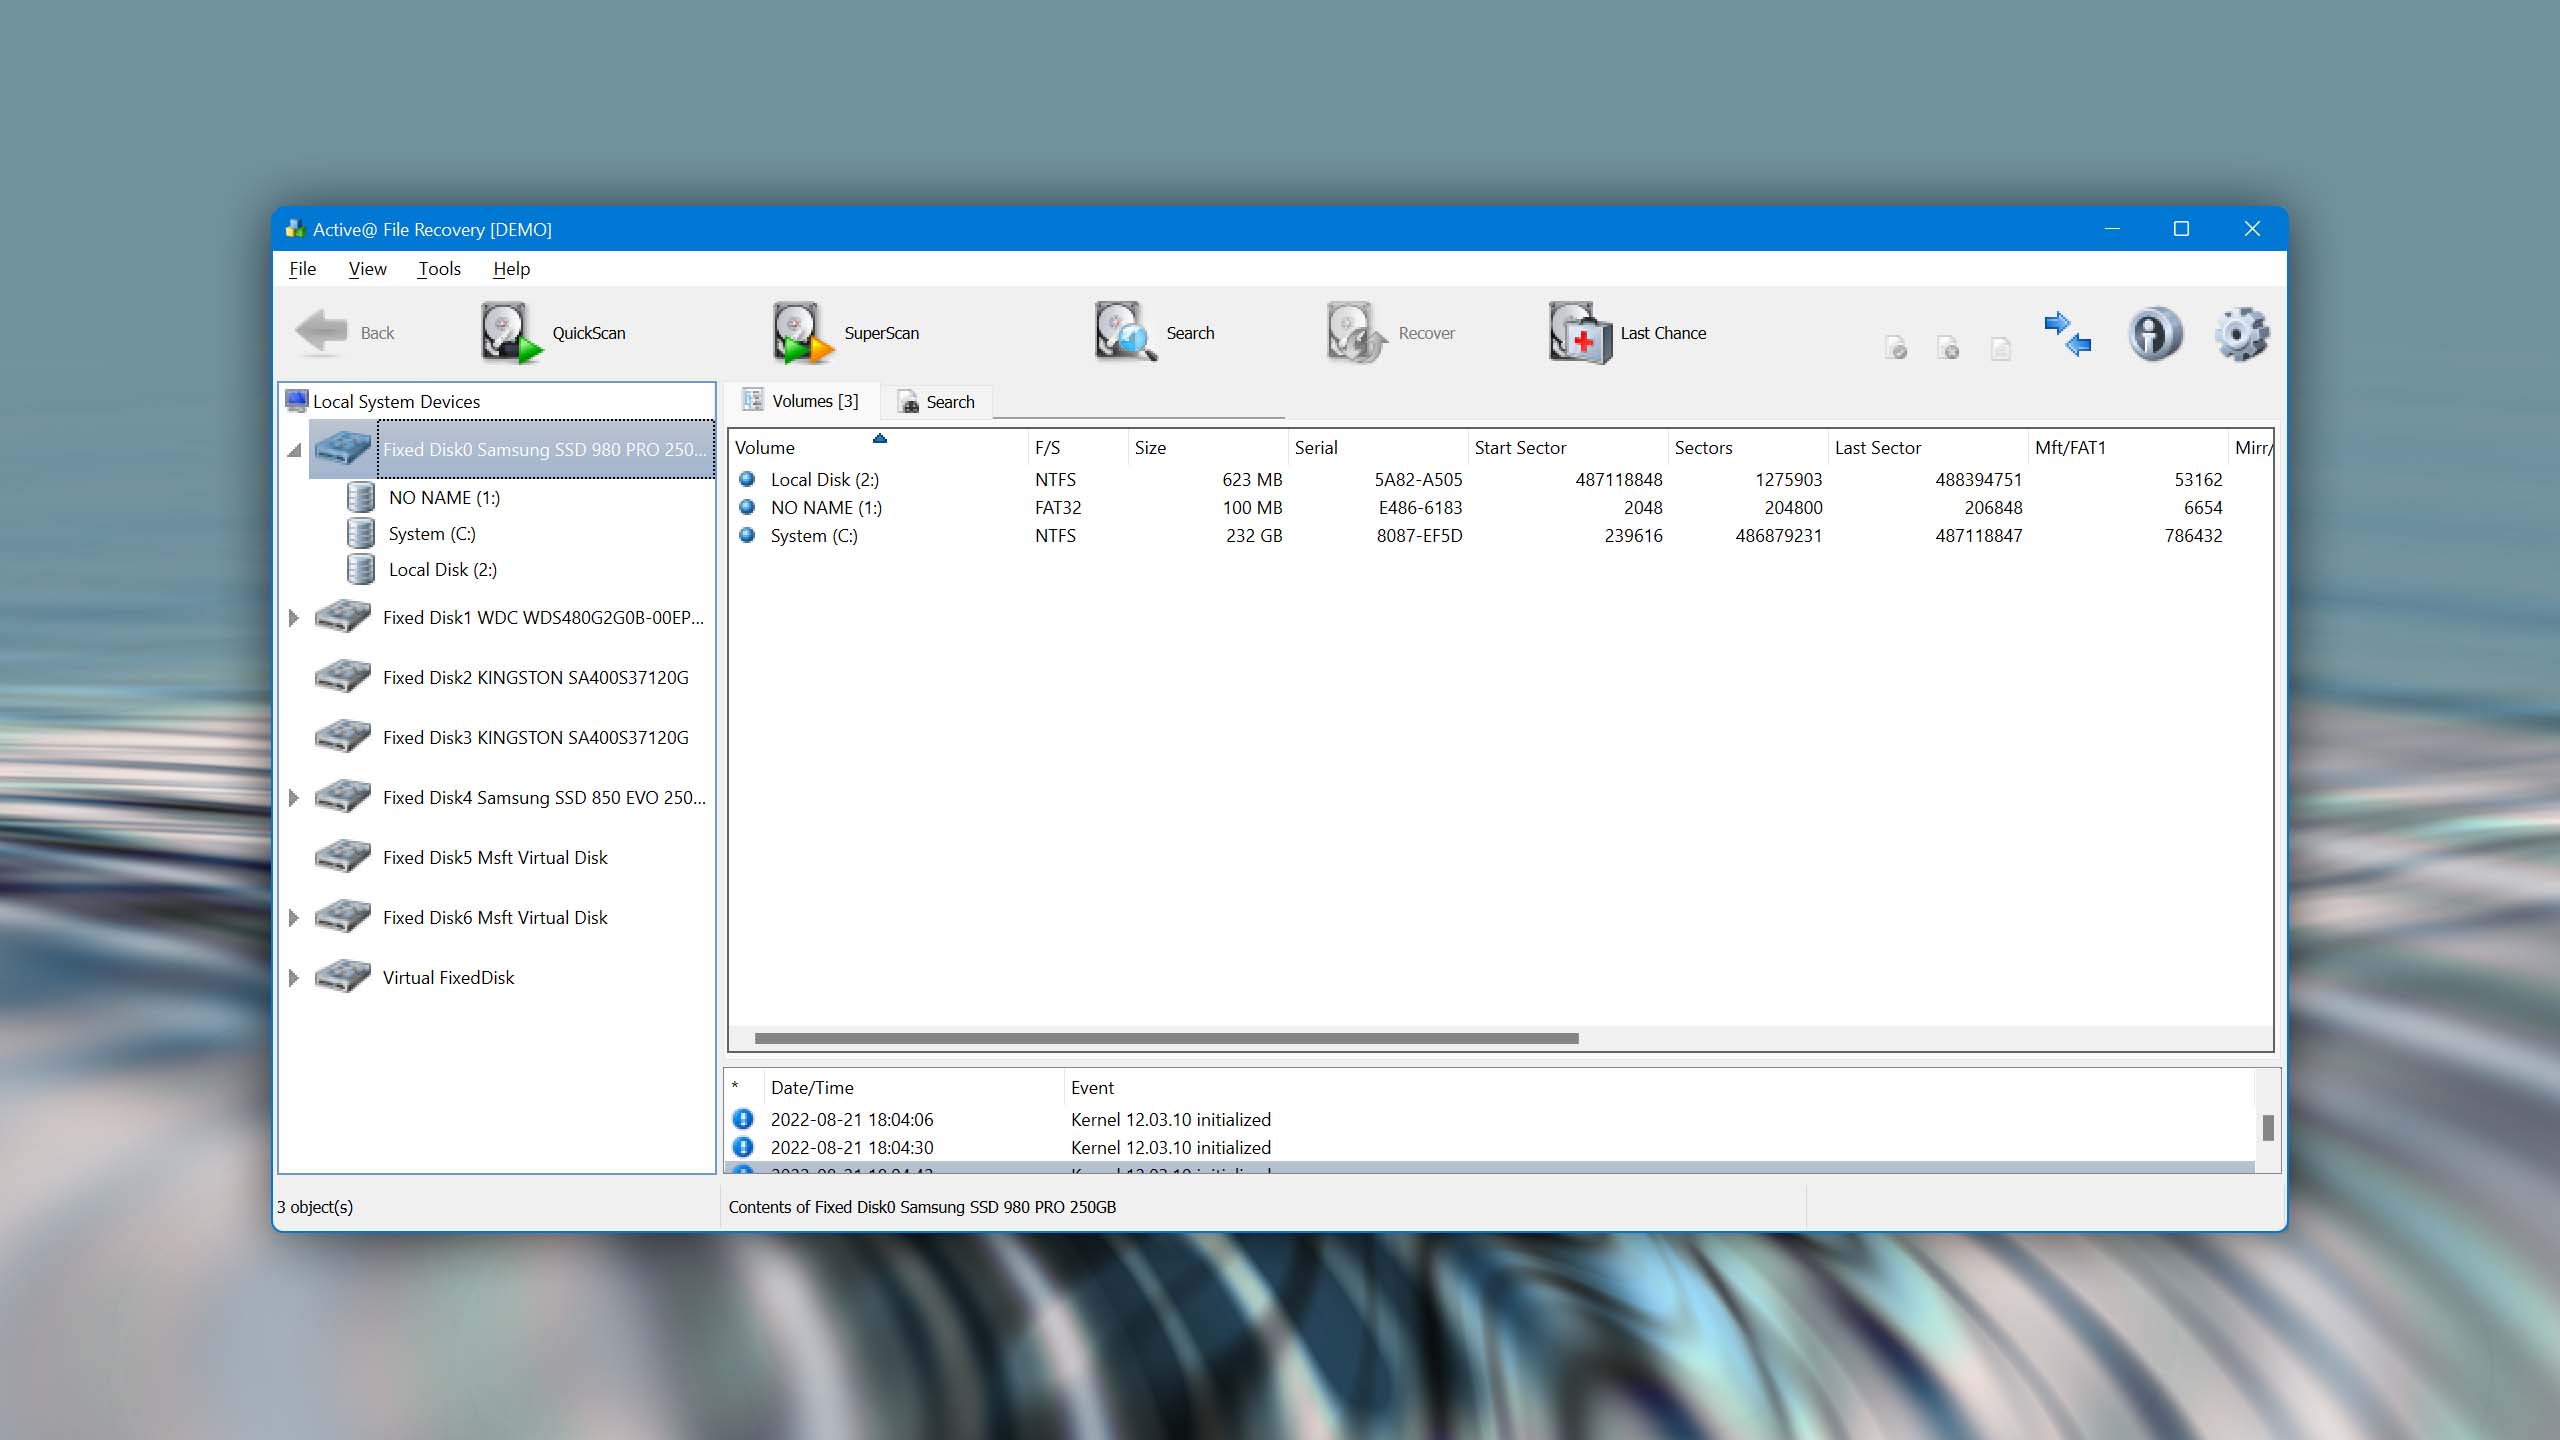The image size is (2560, 1440).
Task: Sort by Last Sector column header
Action: tap(1926, 448)
